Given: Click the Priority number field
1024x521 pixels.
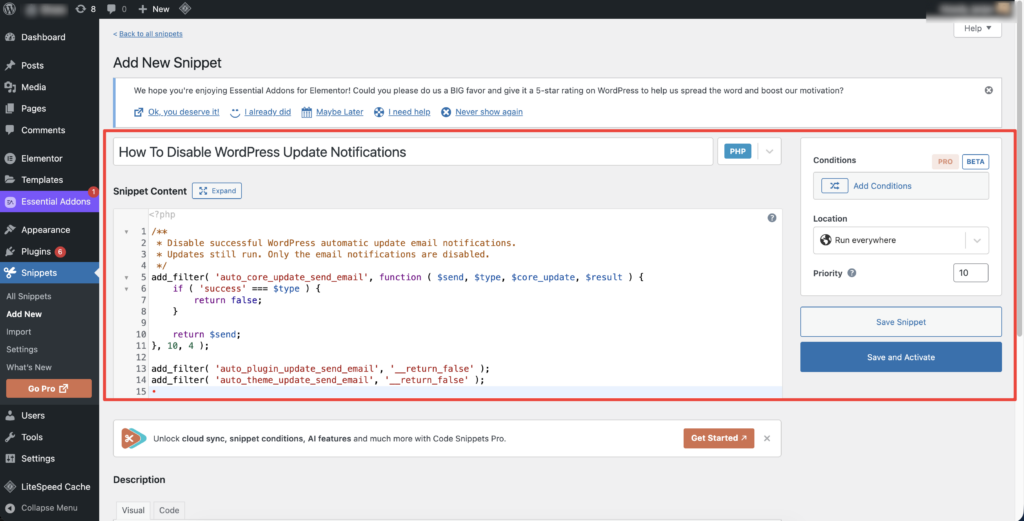Looking at the screenshot, I should point(970,273).
